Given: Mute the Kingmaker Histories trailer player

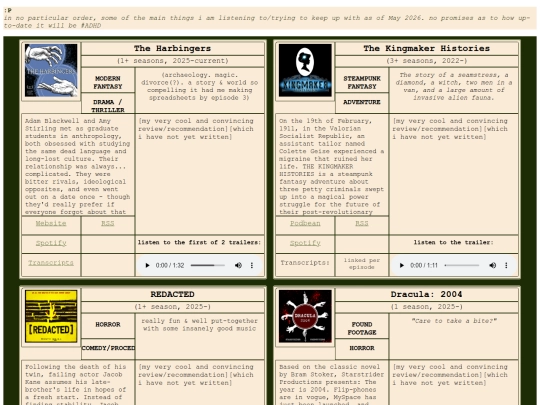Looking at the screenshot, I should tap(492, 265).
